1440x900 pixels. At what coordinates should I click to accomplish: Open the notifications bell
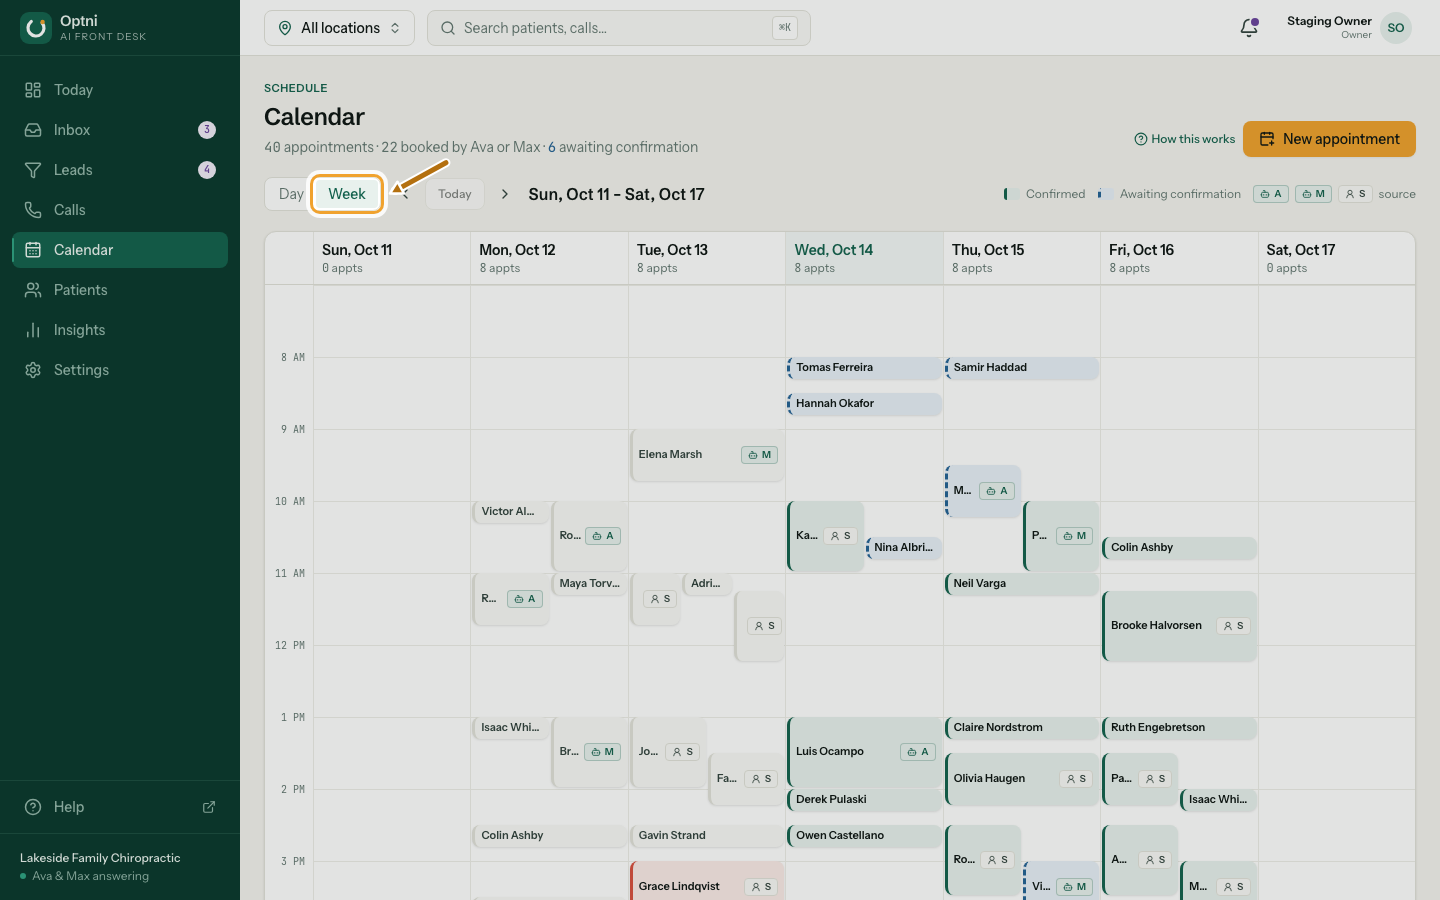(1249, 28)
